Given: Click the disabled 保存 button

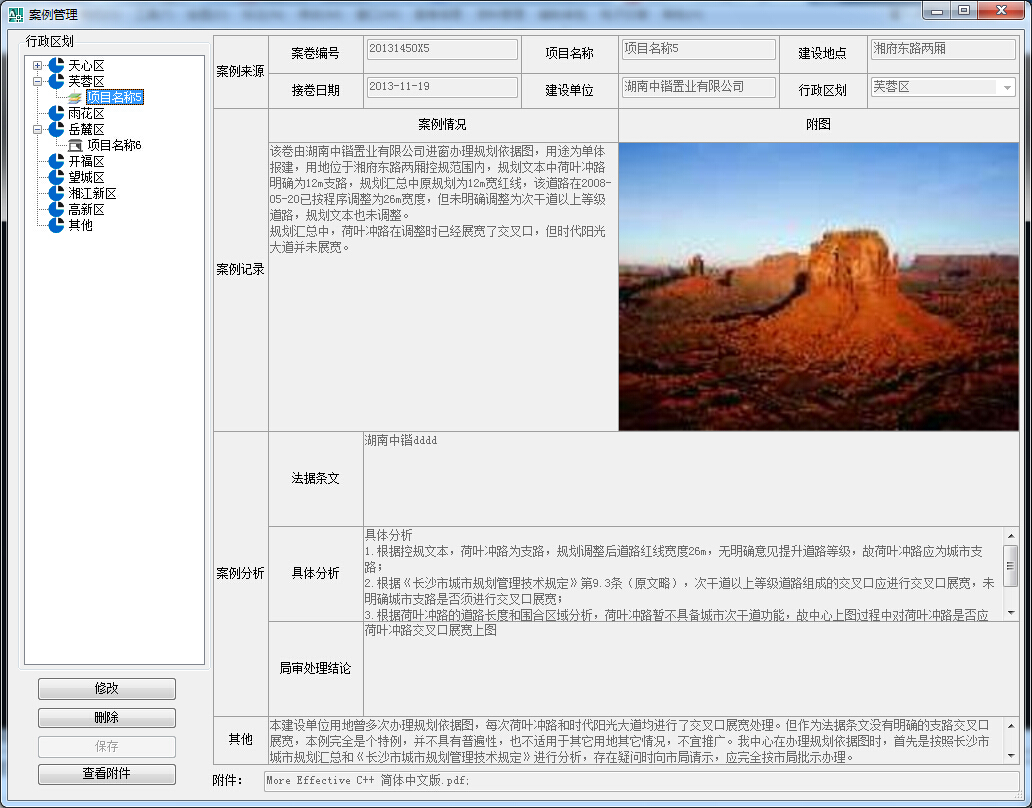Looking at the screenshot, I should [x=107, y=746].
